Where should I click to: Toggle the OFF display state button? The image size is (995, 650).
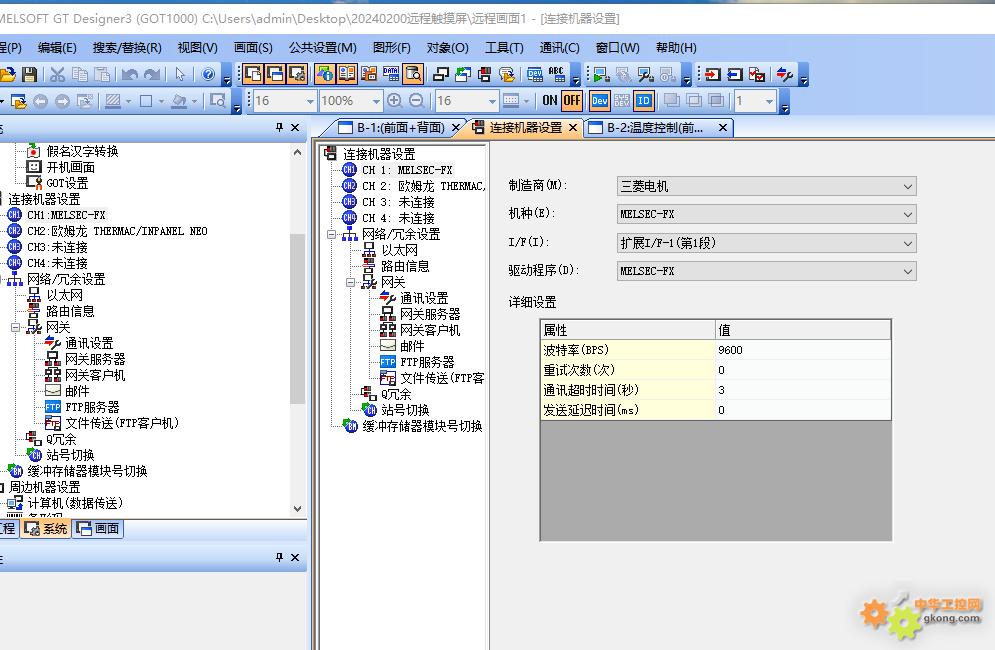point(572,100)
